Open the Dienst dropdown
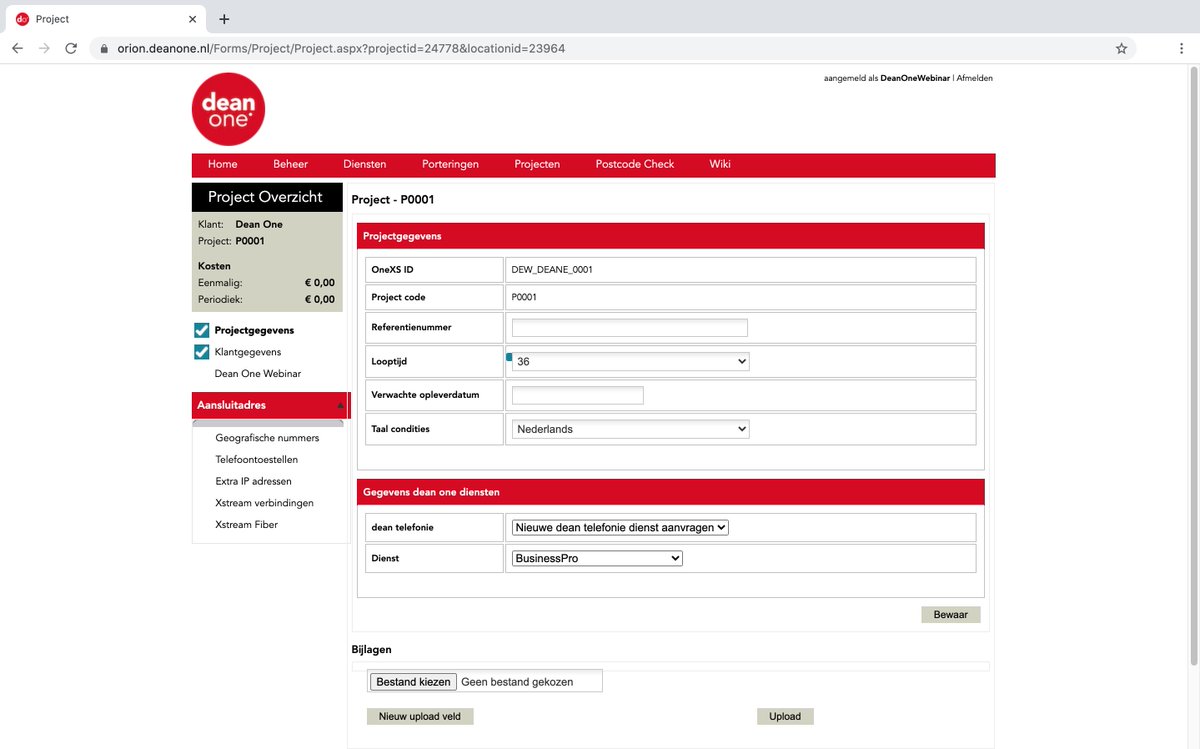The height and width of the screenshot is (749, 1200). [597, 558]
